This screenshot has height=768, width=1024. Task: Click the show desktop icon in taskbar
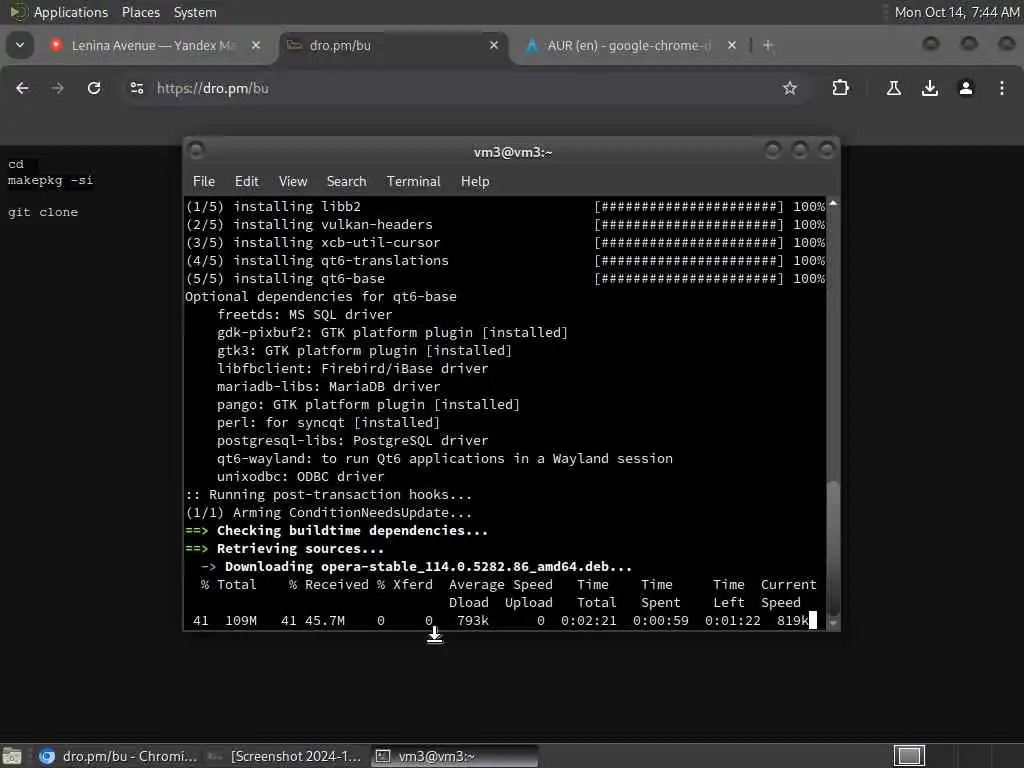[x=12, y=756]
